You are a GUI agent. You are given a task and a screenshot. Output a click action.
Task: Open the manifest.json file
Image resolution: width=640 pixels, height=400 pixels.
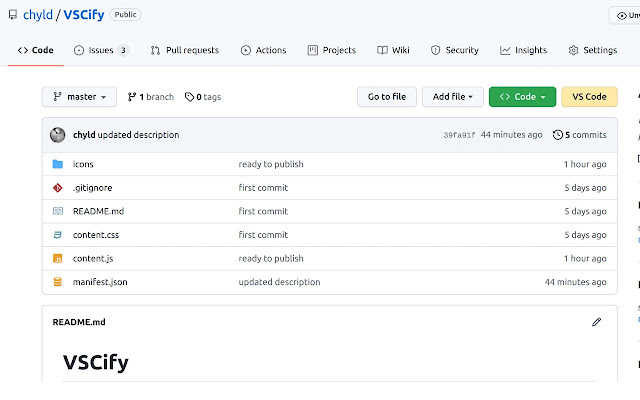click(x=100, y=282)
